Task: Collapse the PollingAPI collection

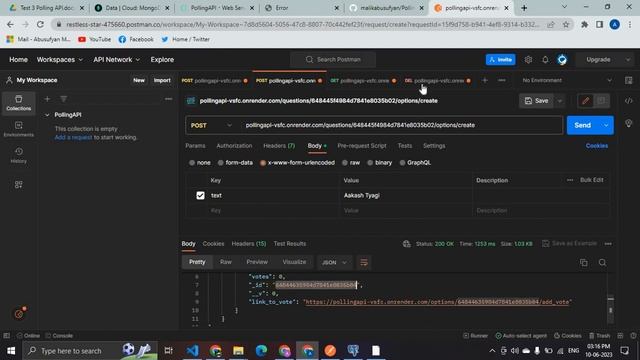Action: click(x=47, y=115)
